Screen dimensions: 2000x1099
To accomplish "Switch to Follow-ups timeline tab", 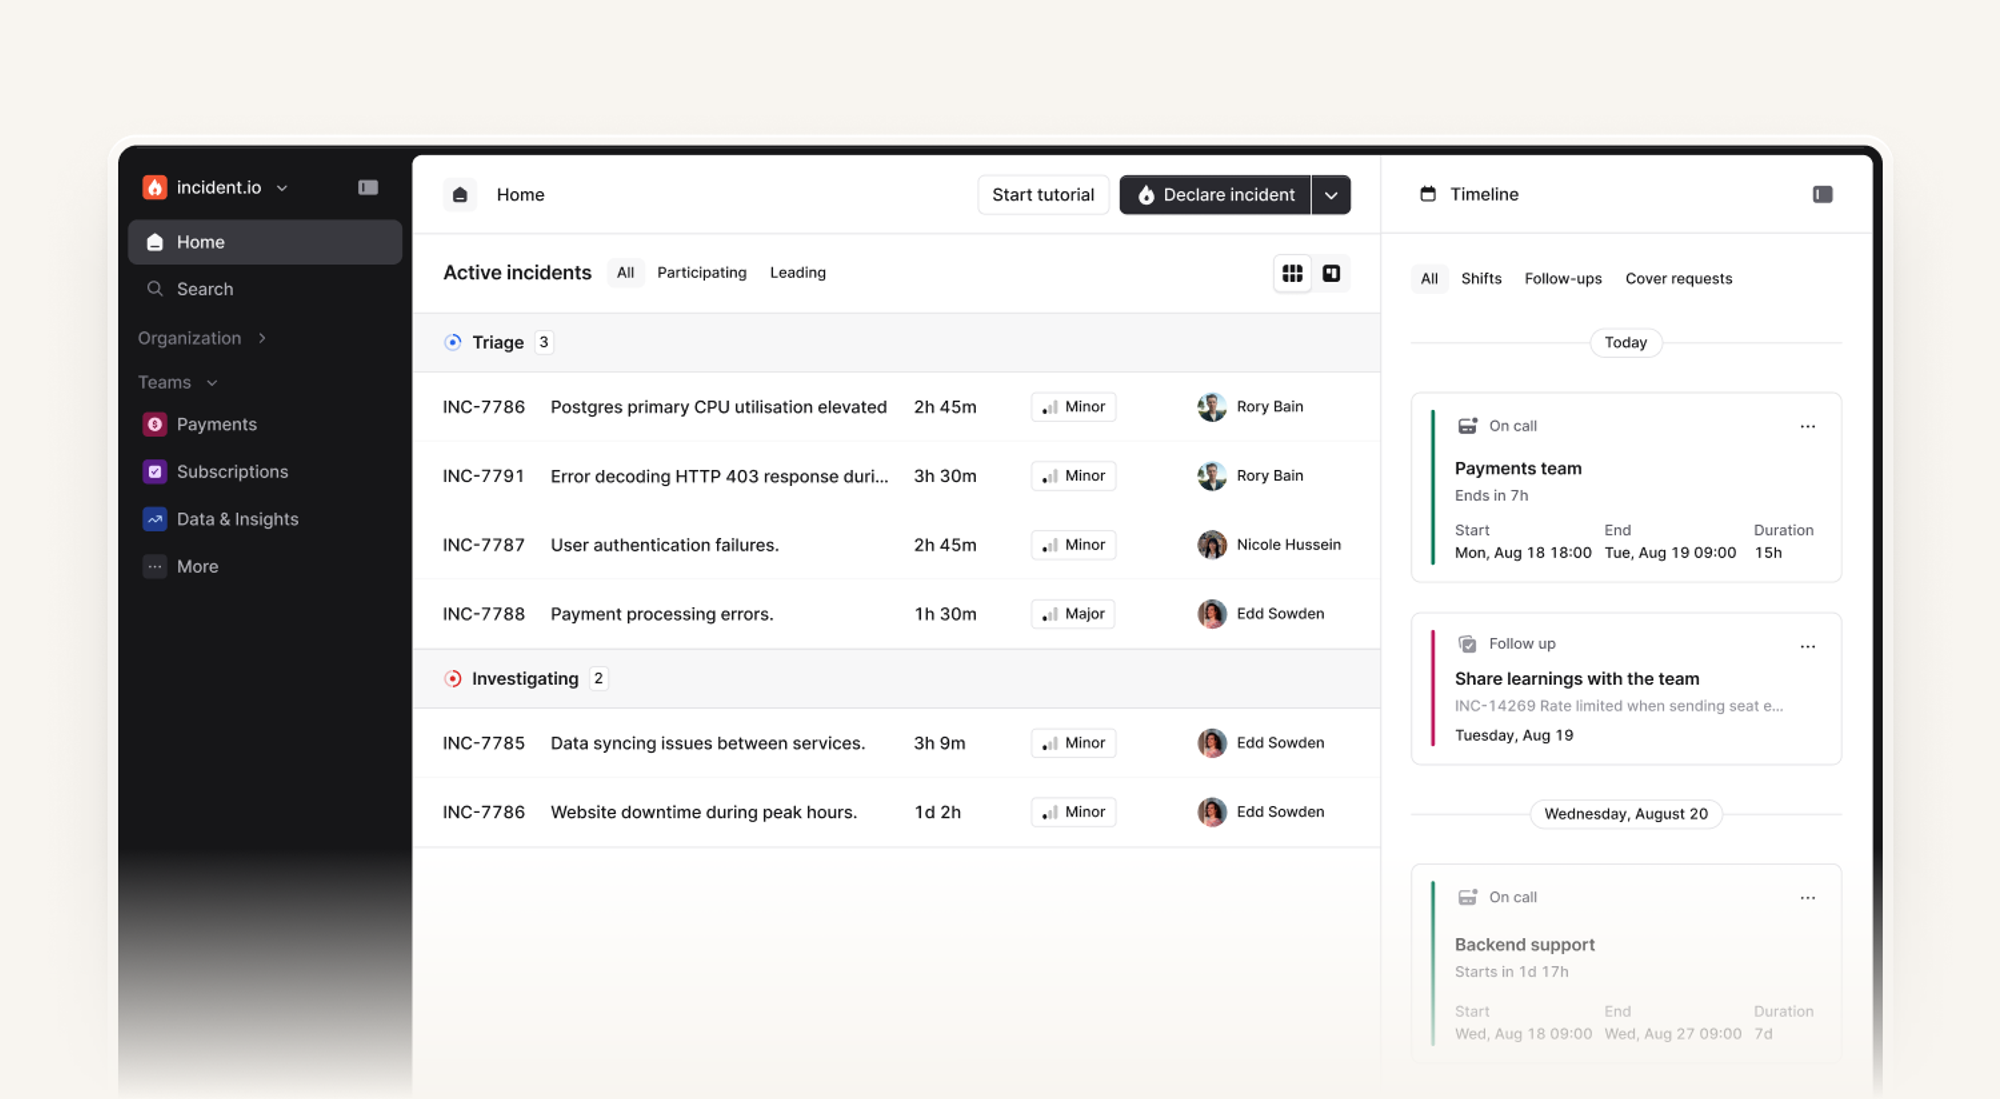I will (1562, 279).
